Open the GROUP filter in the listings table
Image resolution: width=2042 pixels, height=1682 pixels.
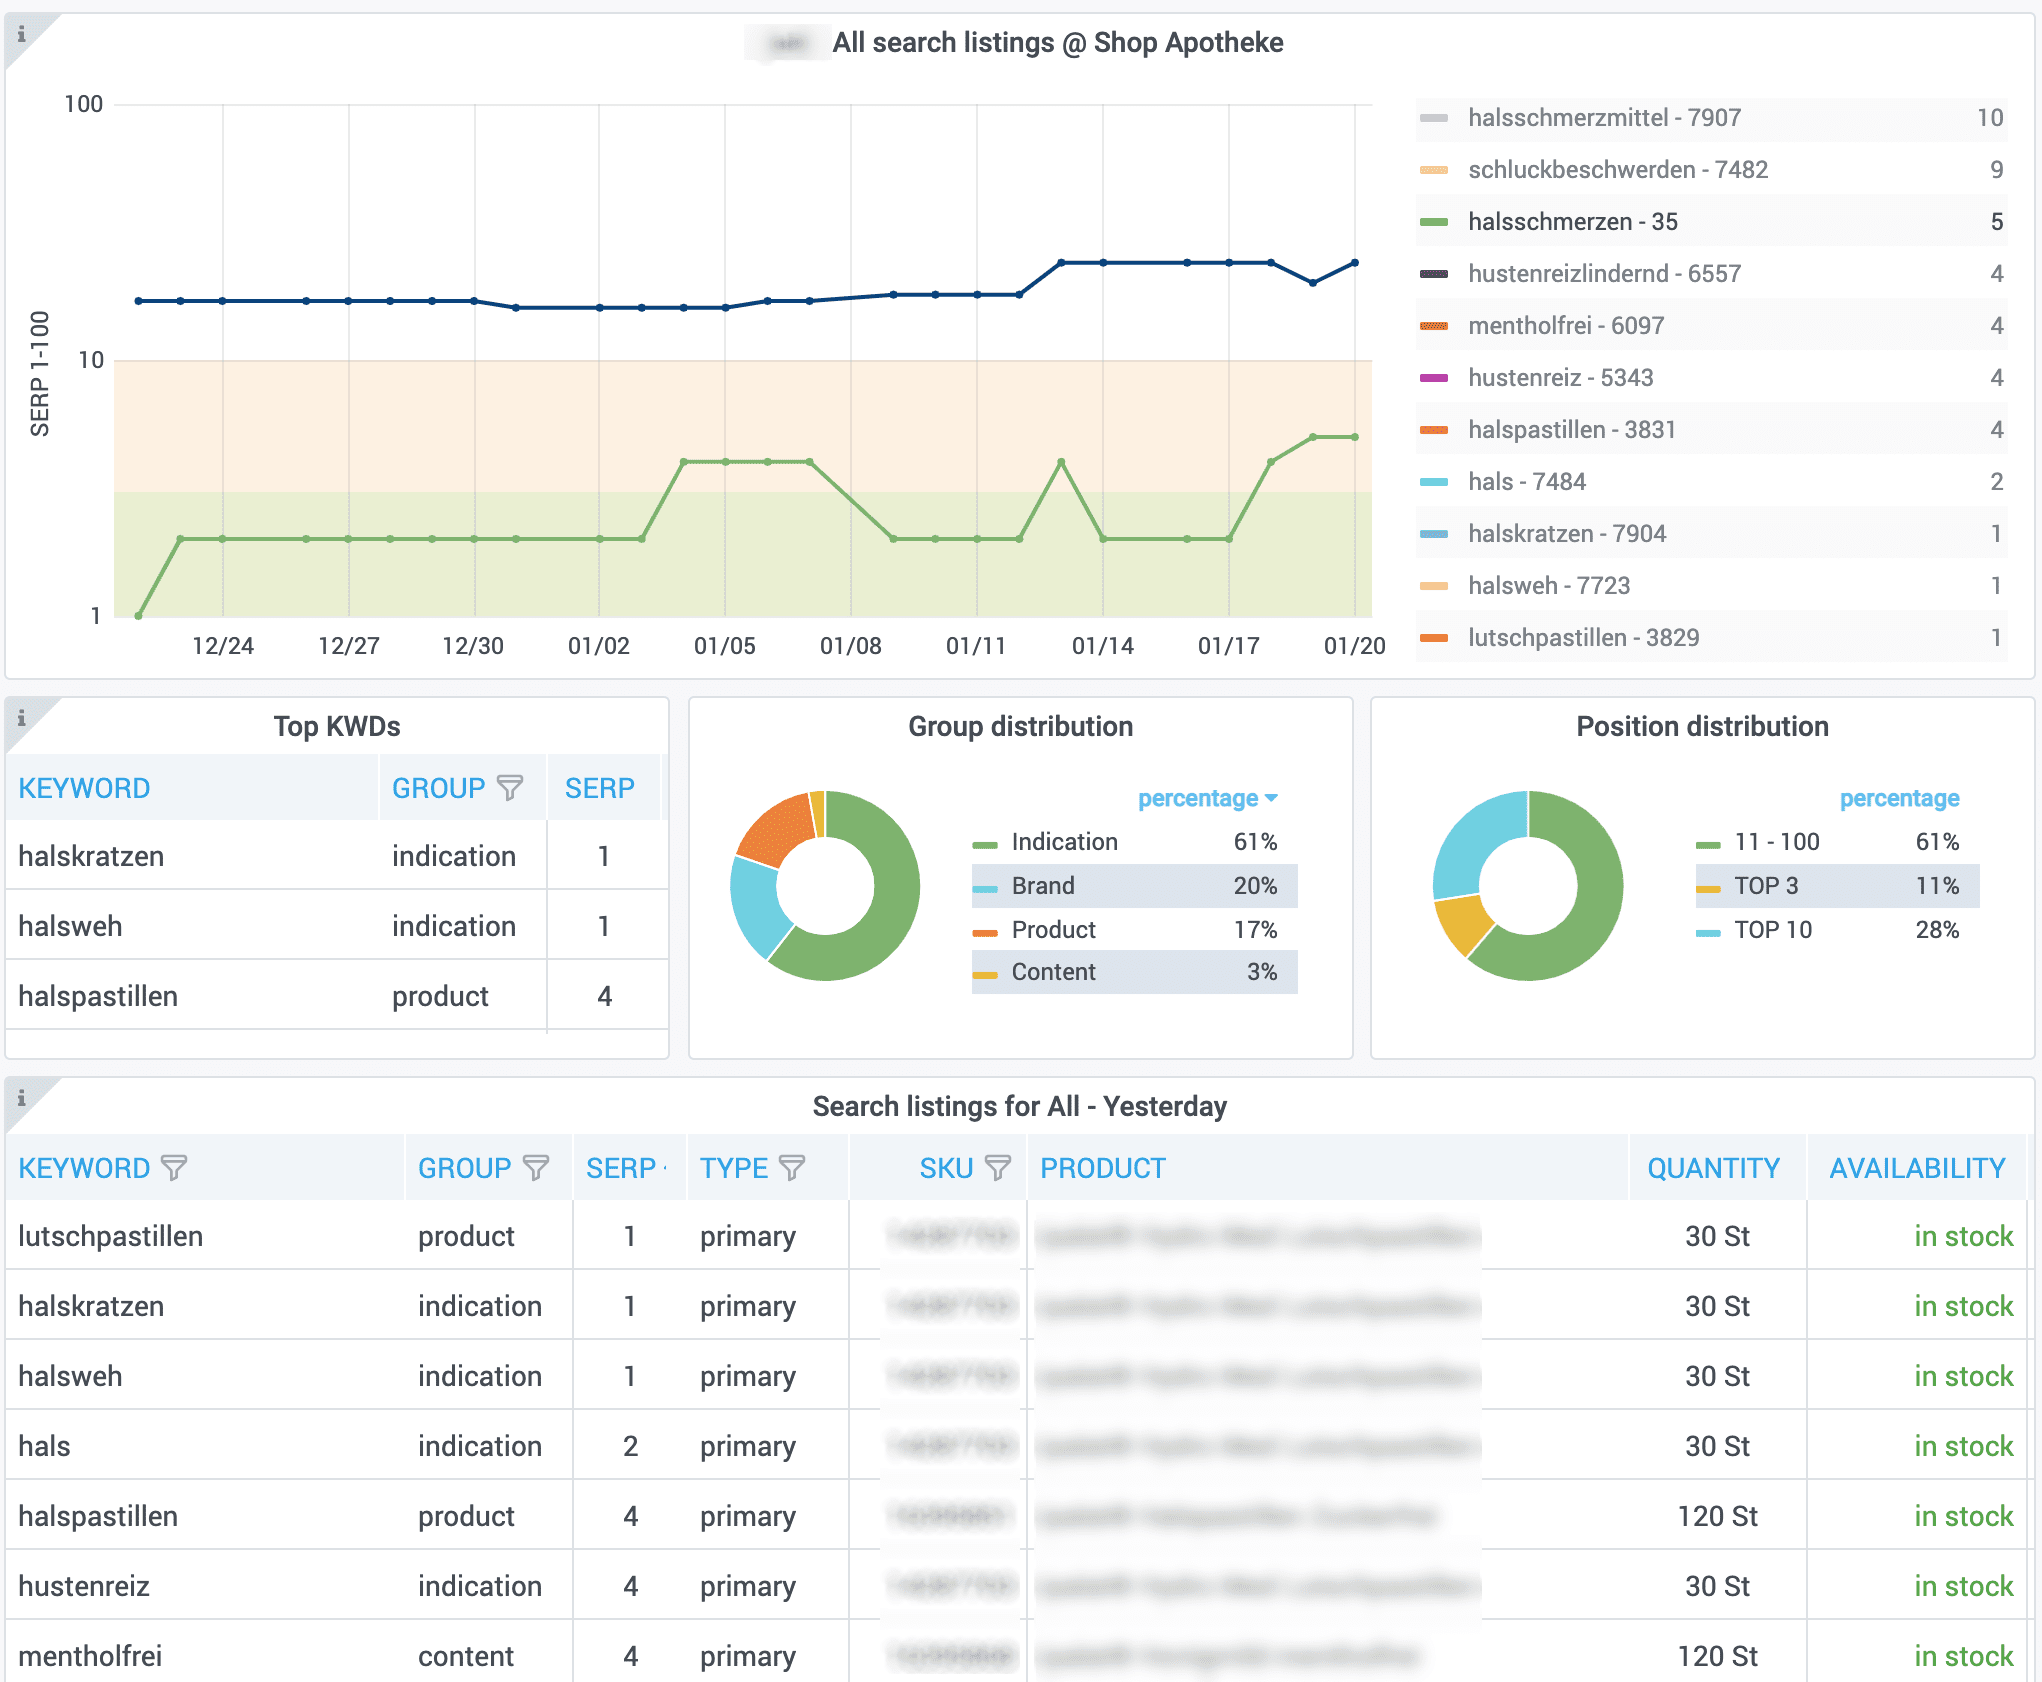(x=536, y=1167)
